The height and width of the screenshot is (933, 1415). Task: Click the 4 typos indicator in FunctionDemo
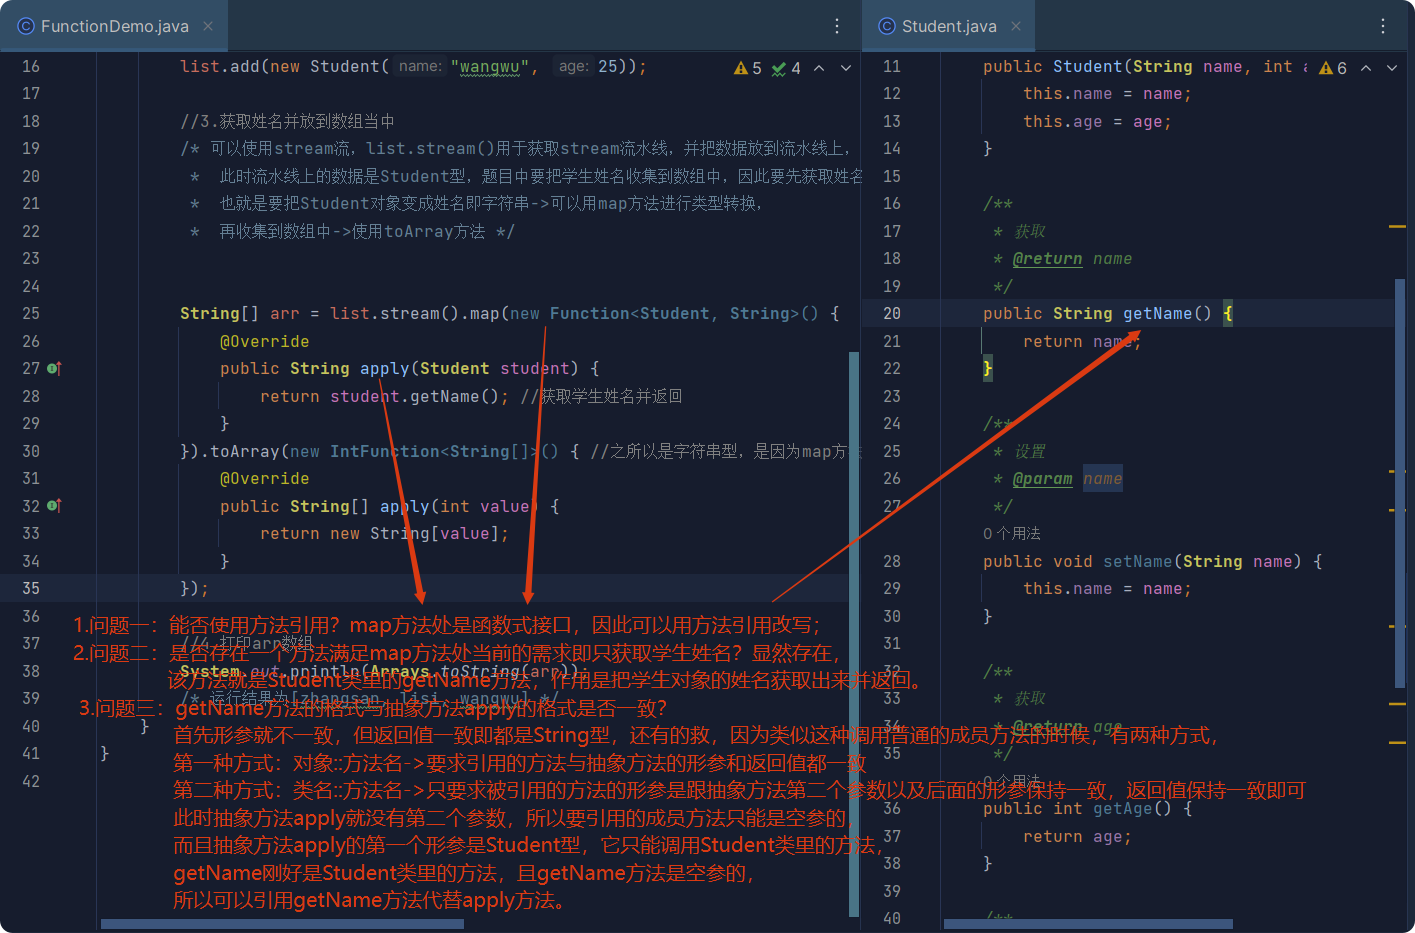point(786,68)
